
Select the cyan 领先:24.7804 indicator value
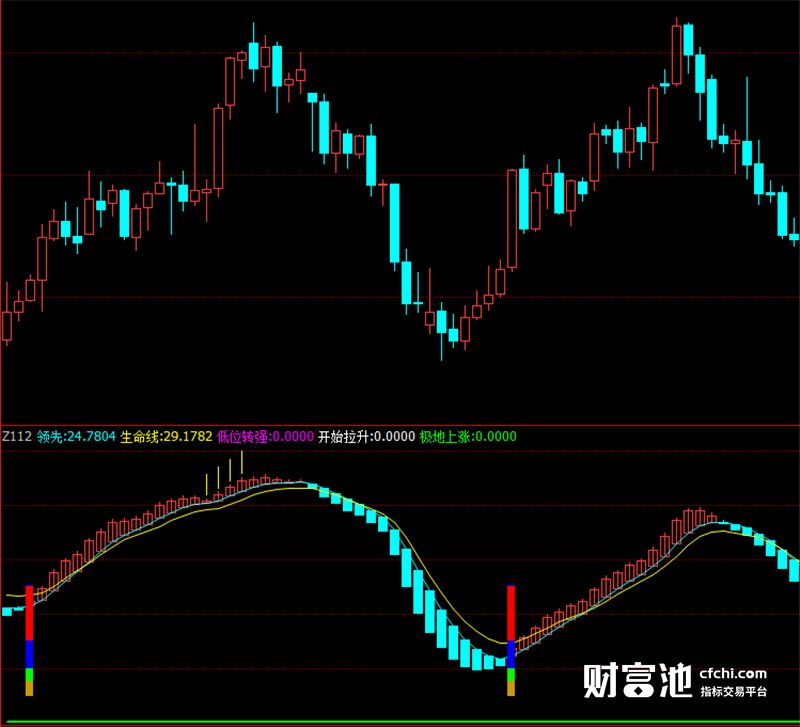pyautogui.click(x=76, y=436)
